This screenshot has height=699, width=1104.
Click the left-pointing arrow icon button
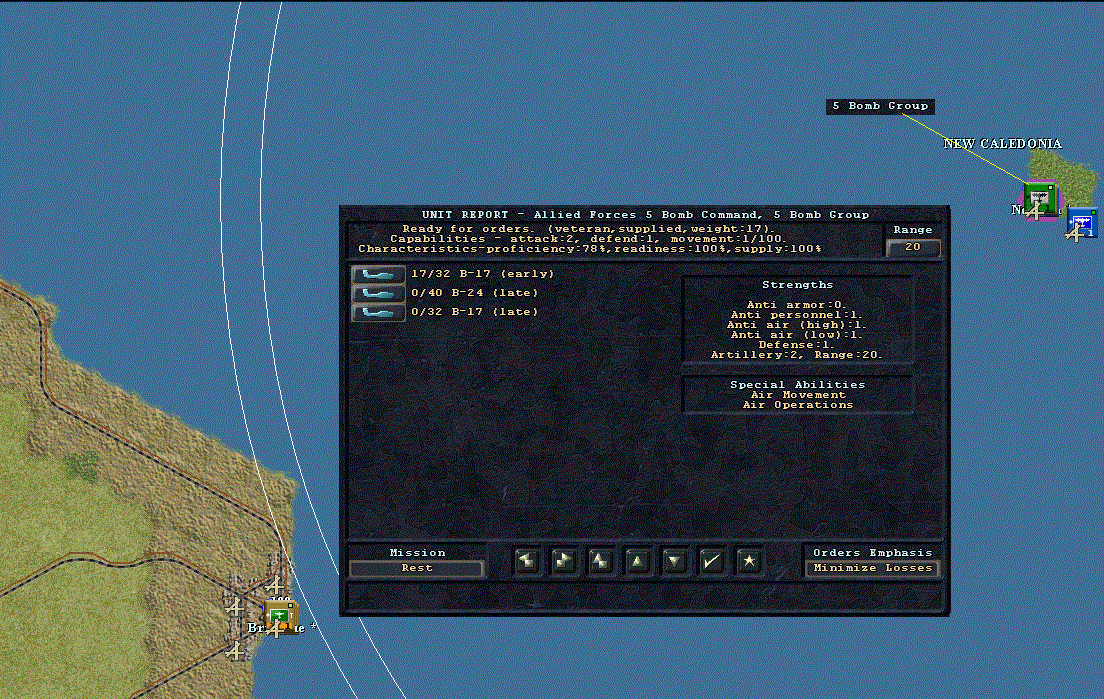coord(527,560)
